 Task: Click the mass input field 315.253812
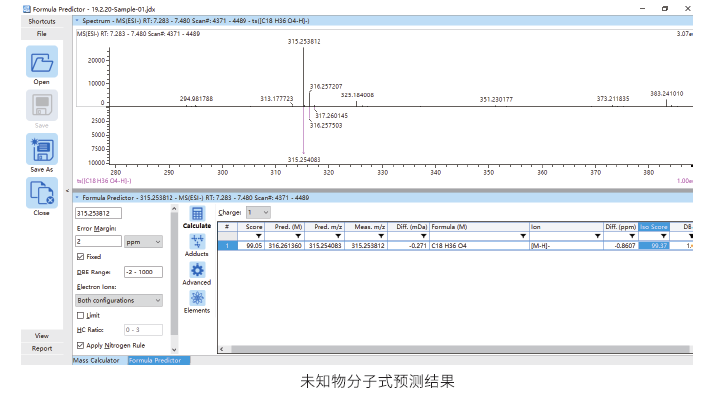click(98, 213)
